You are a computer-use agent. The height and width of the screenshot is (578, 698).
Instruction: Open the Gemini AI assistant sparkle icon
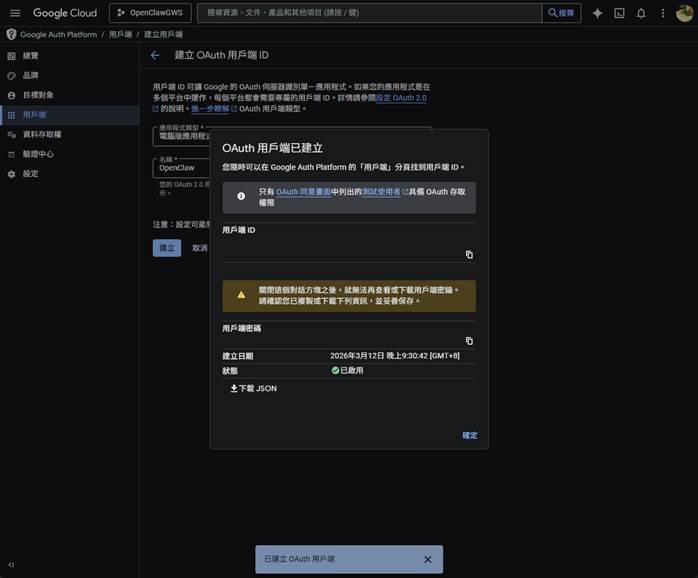click(597, 13)
